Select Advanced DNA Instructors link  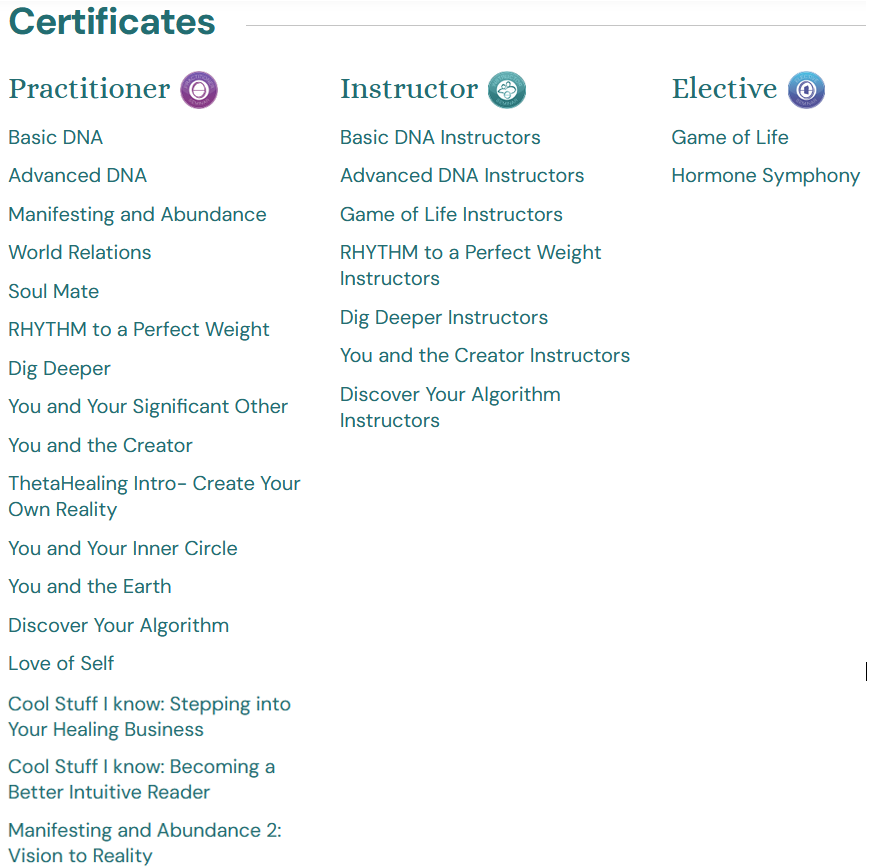[462, 176]
